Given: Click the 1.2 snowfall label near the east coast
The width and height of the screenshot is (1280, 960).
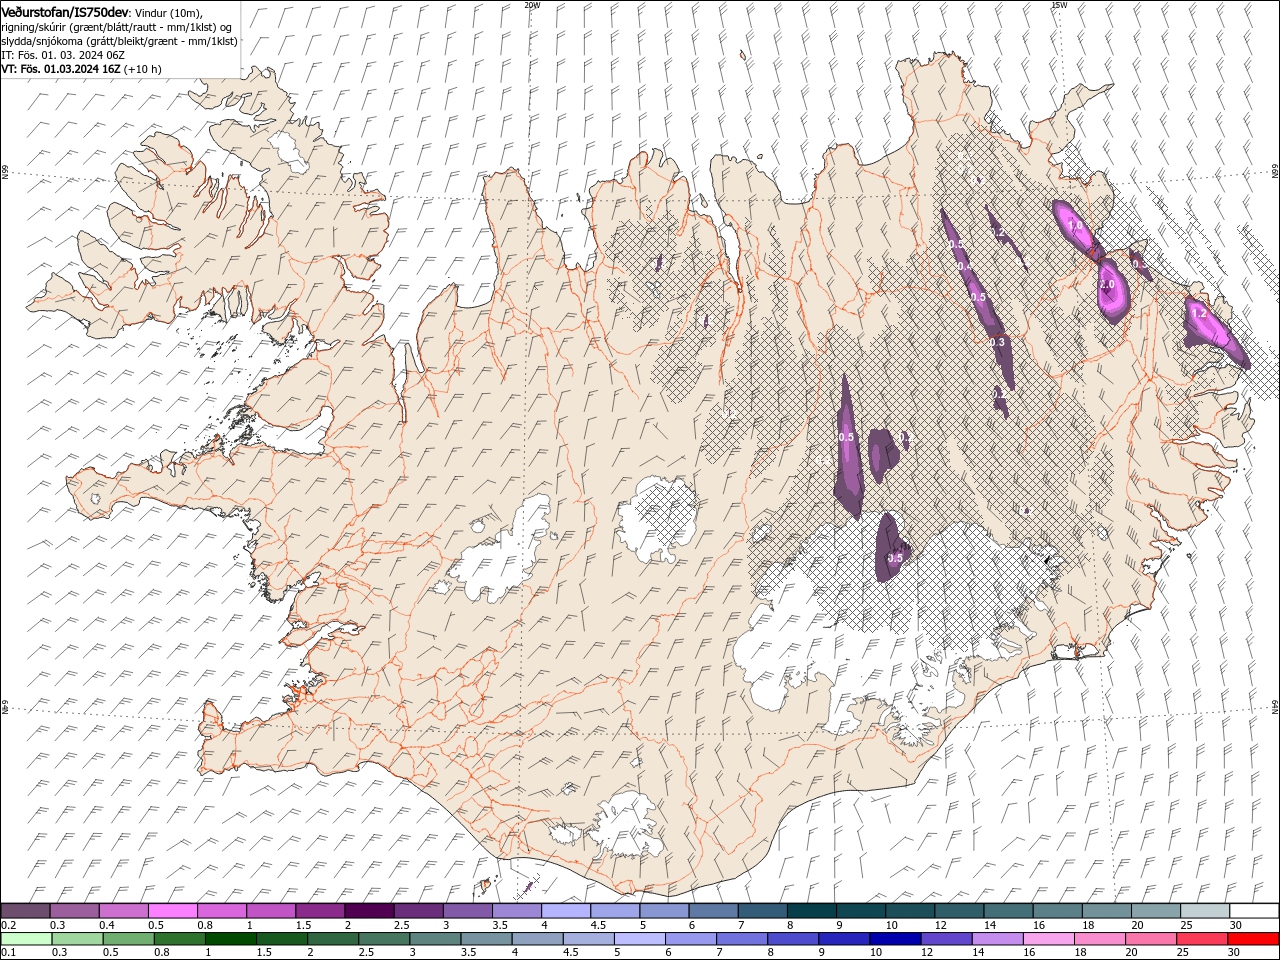Looking at the screenshot, I should click(x=1200, y=313).
